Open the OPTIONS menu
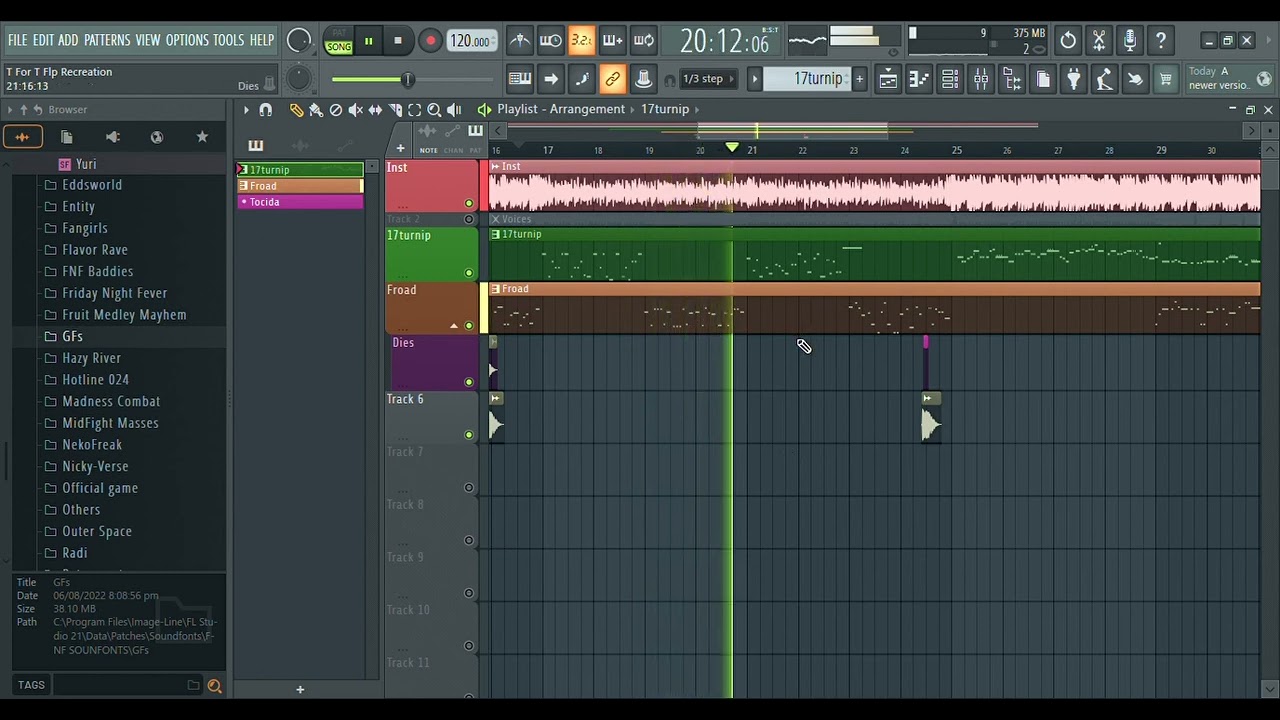This screenshot has width=1280, height=720. [187, 40]
